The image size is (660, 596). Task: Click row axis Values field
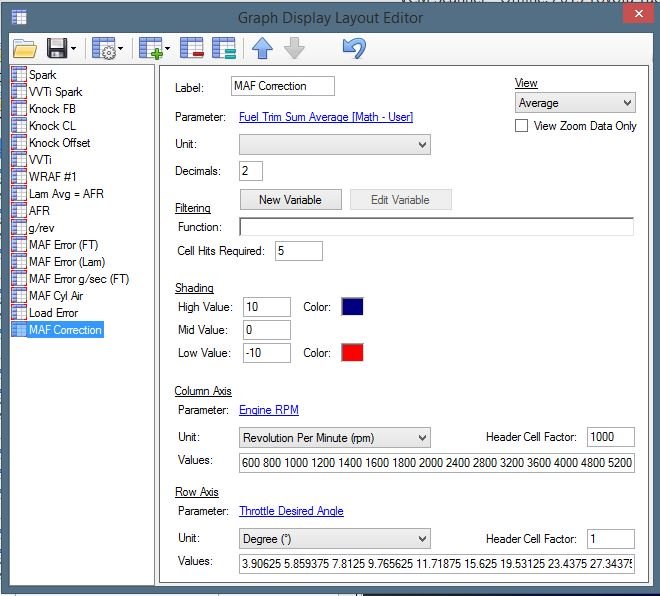point(436,564)
